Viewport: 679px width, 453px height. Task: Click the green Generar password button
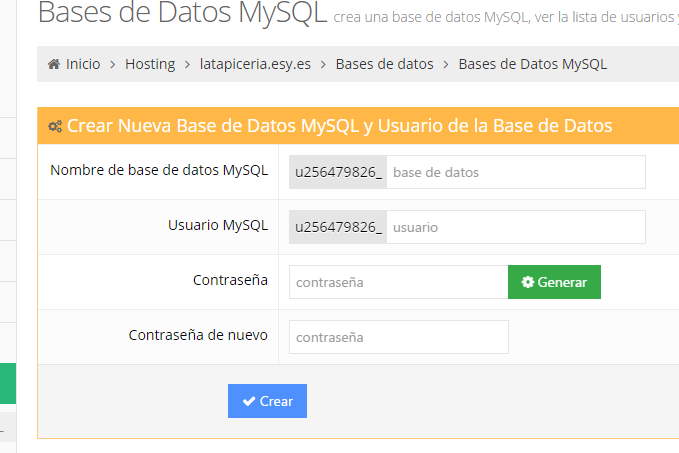coord(554,282)
